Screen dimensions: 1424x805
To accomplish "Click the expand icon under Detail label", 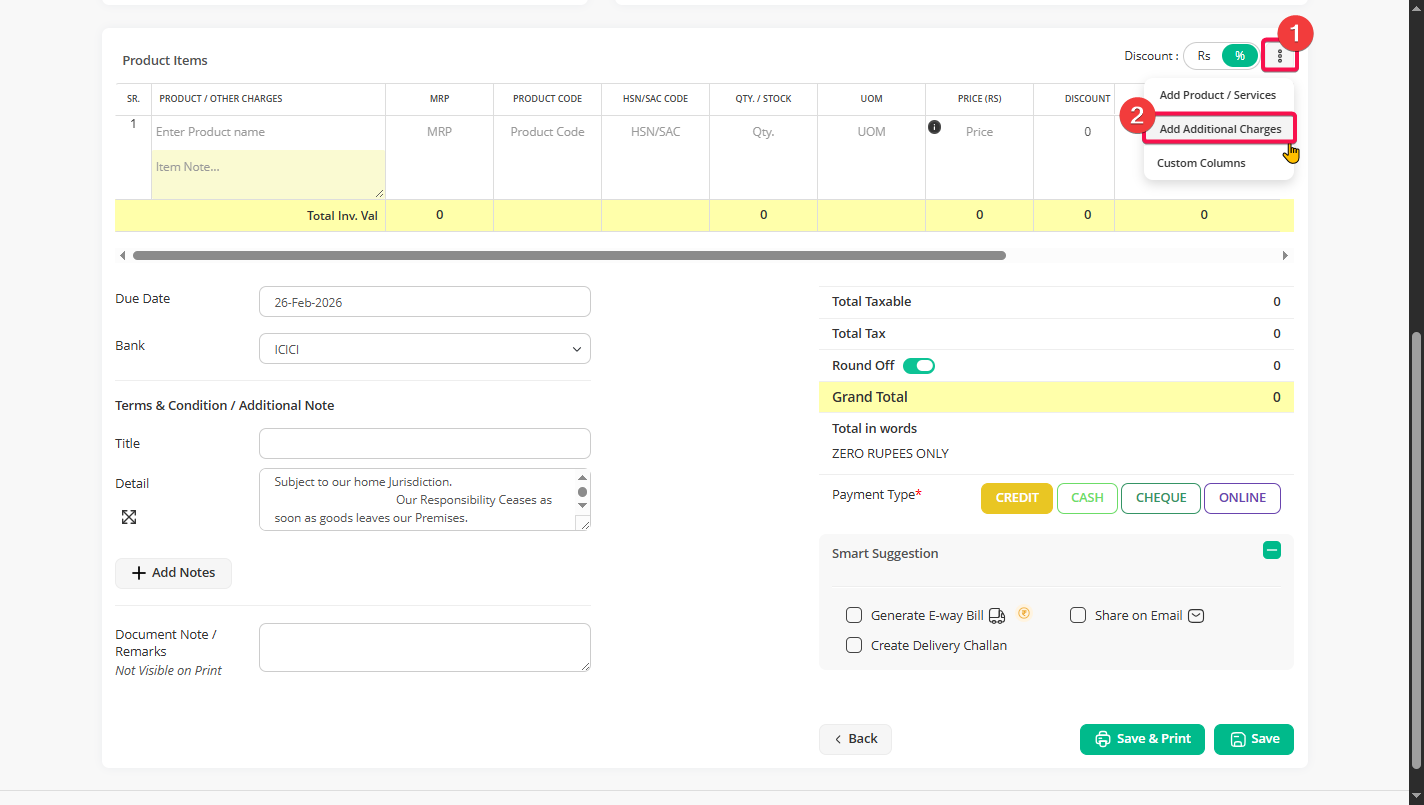I will tap(129, 517).
